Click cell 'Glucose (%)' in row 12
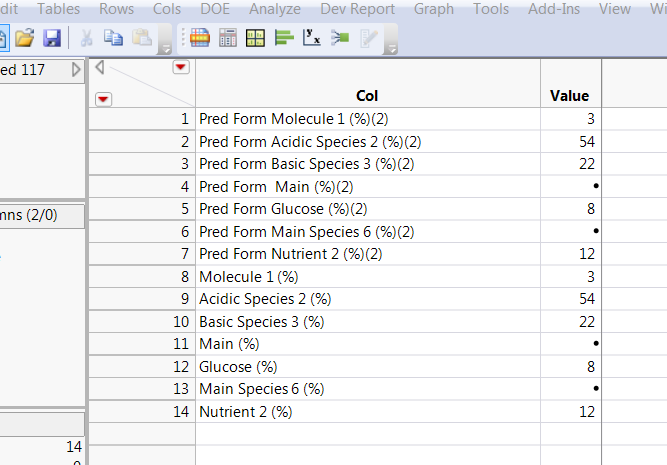The width and height of the screenshot is (667, 465). tap(368, 366)
